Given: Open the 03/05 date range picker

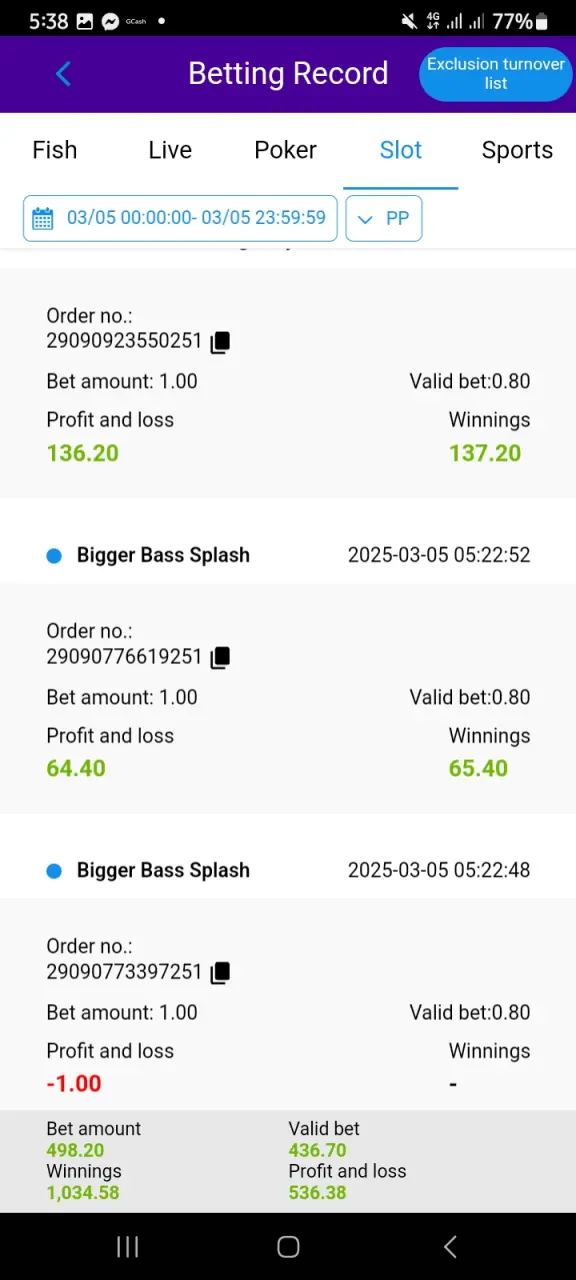Looking at the screenshot, I should point(180,218).
